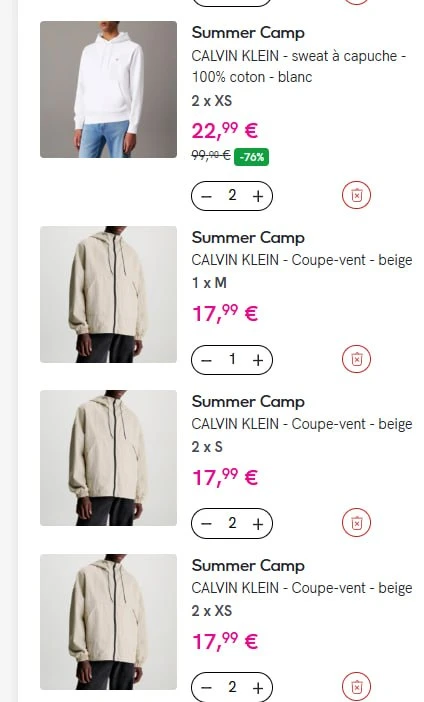Delete the beige Coupe-vent size S item
The image size is (424, 702).
click(x=356, y=523)
